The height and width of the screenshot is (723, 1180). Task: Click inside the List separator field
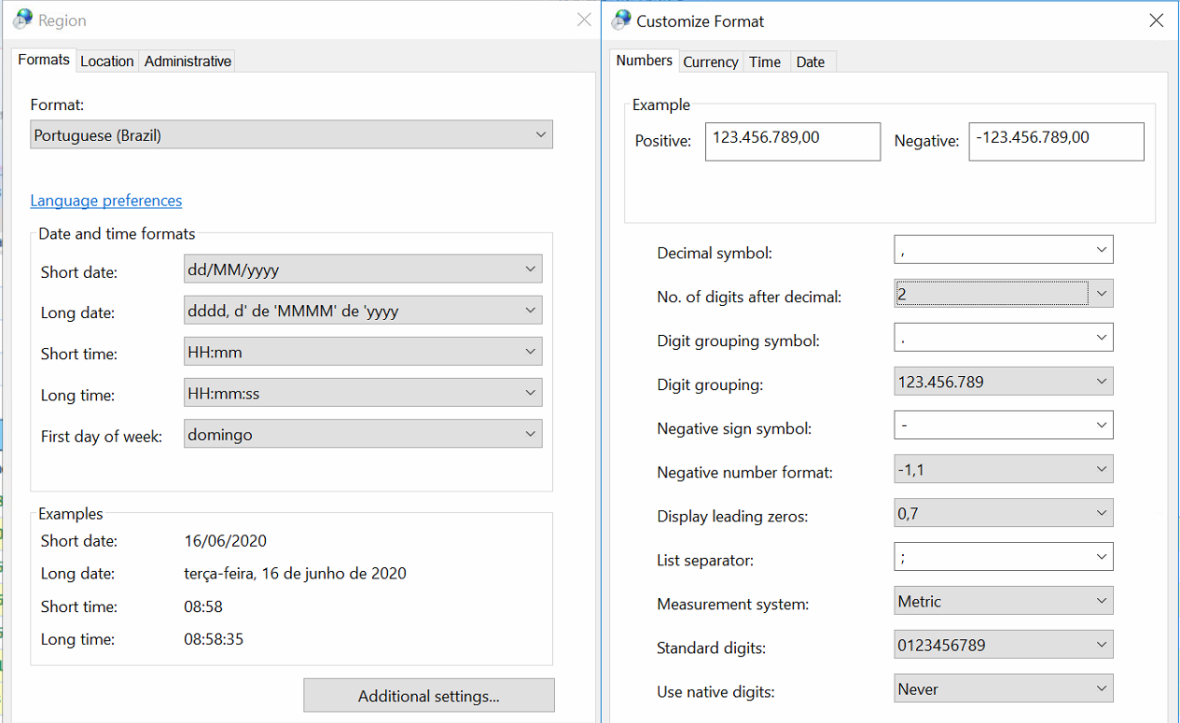pos(990,557)
